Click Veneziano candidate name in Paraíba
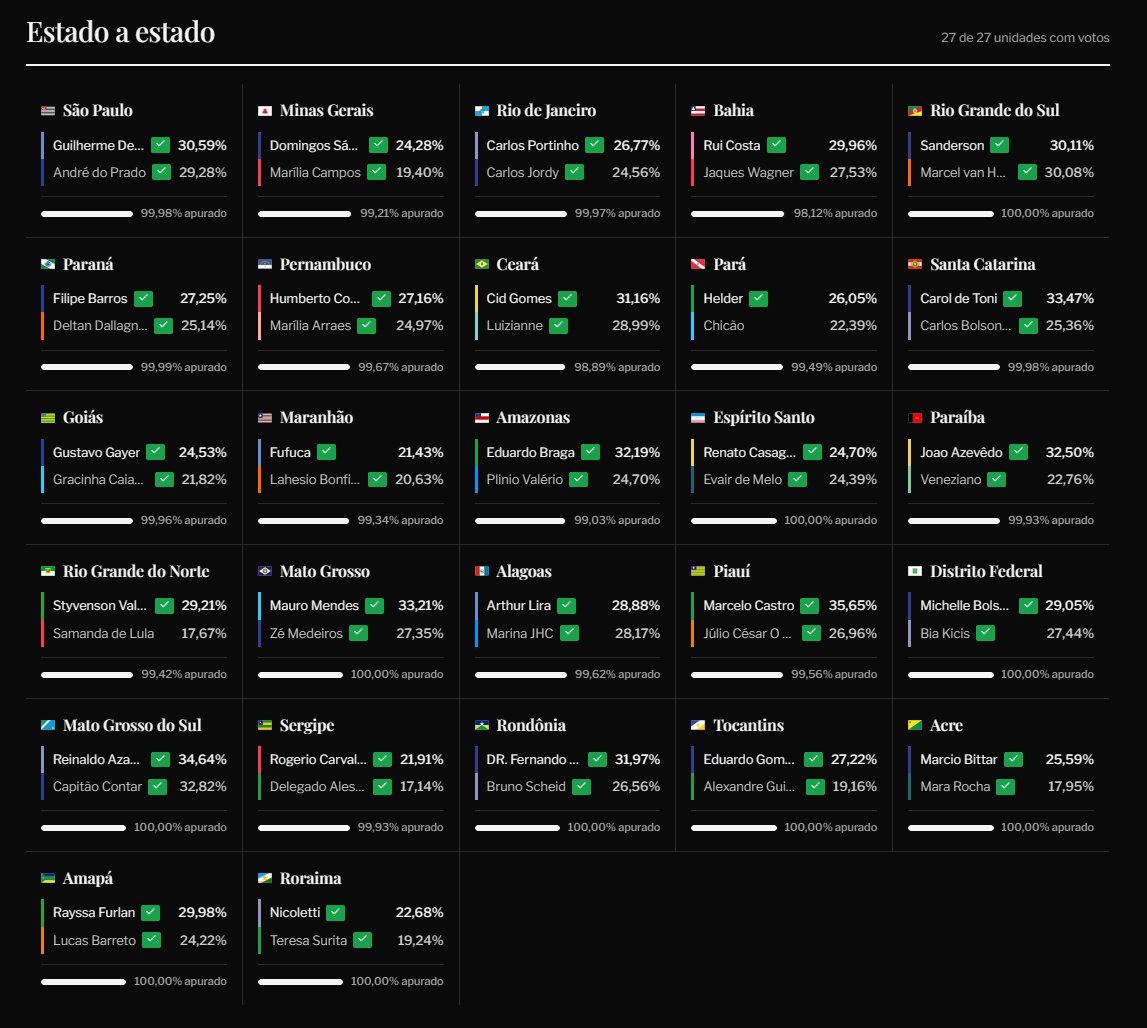 (950, 479)
